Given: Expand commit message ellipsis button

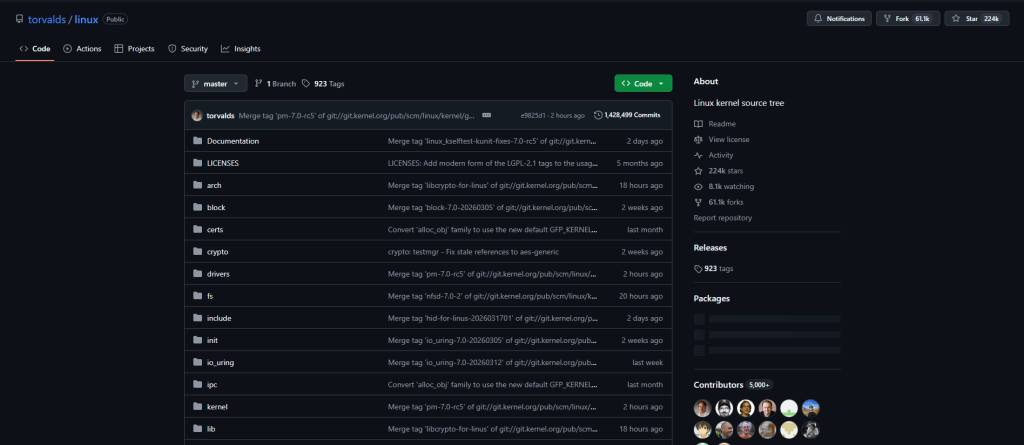Looking at the screenshot, I should coord(486,115).
